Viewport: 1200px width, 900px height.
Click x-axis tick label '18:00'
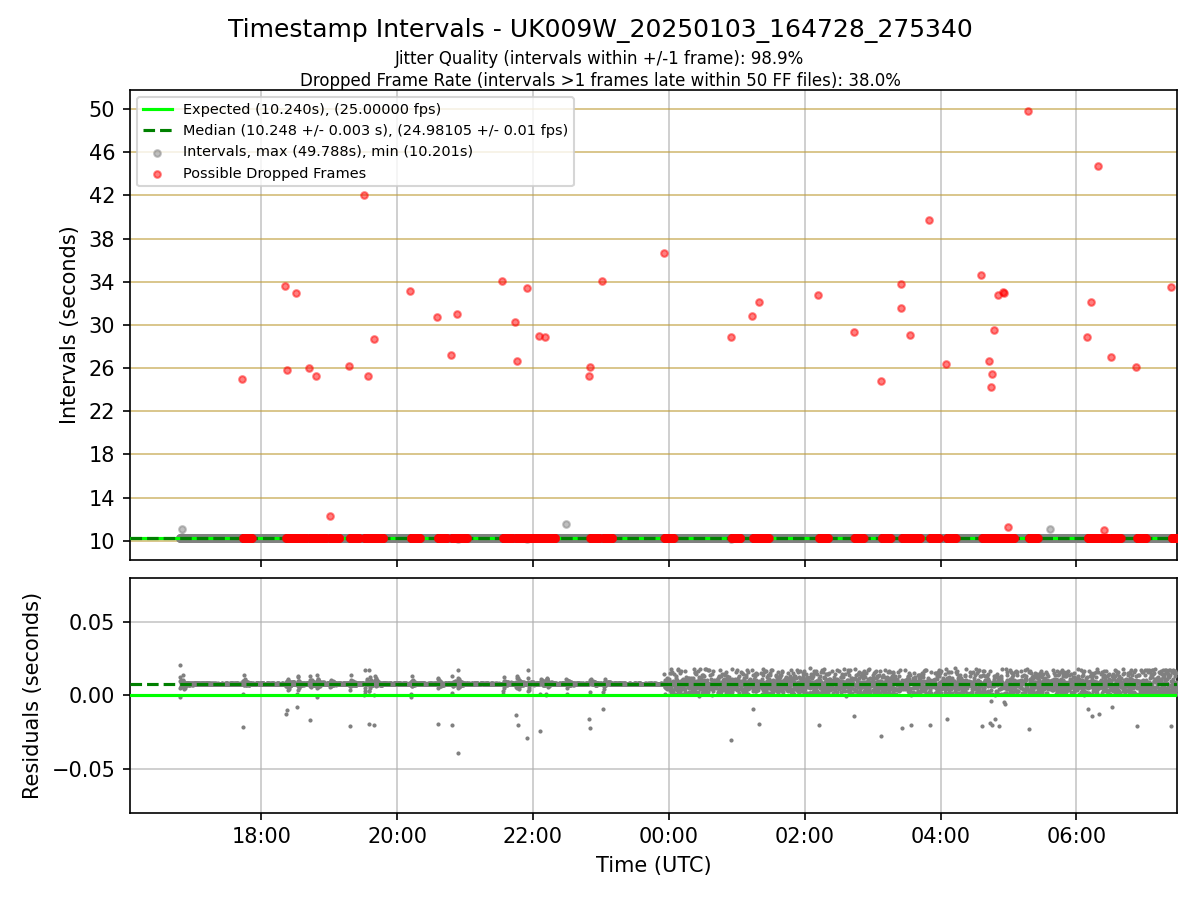tap(261, 835)
